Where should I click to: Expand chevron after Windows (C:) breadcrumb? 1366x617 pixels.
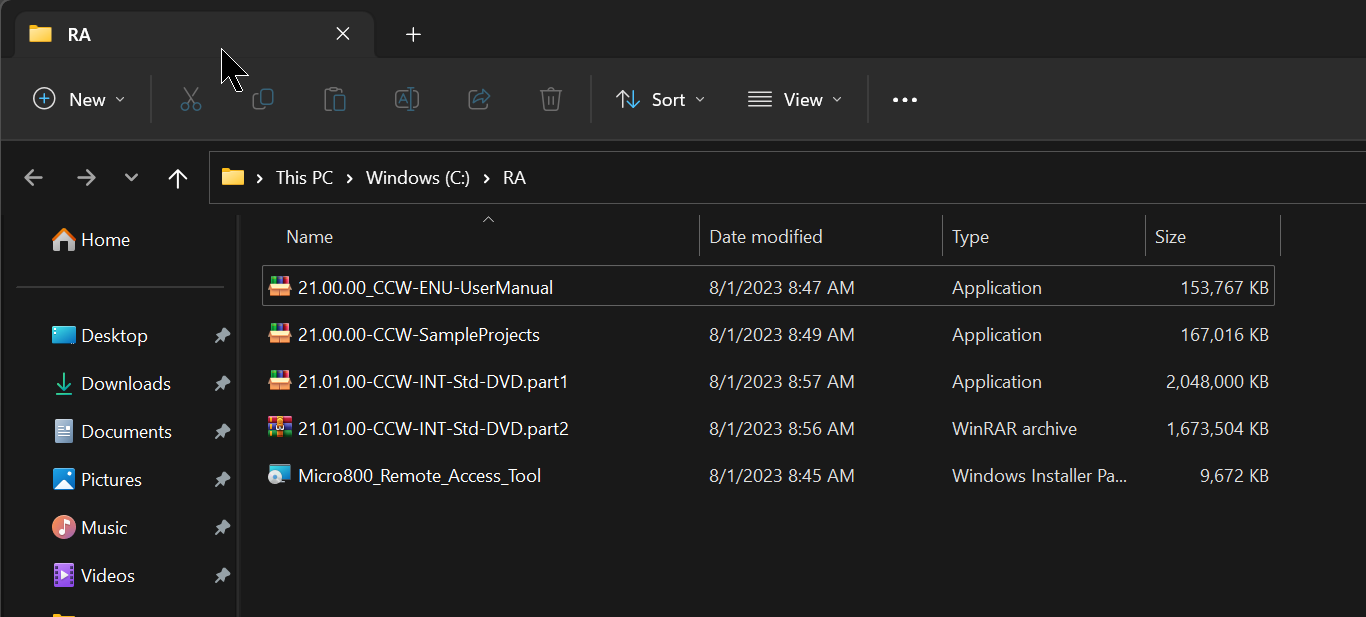[x=486, y=178]
